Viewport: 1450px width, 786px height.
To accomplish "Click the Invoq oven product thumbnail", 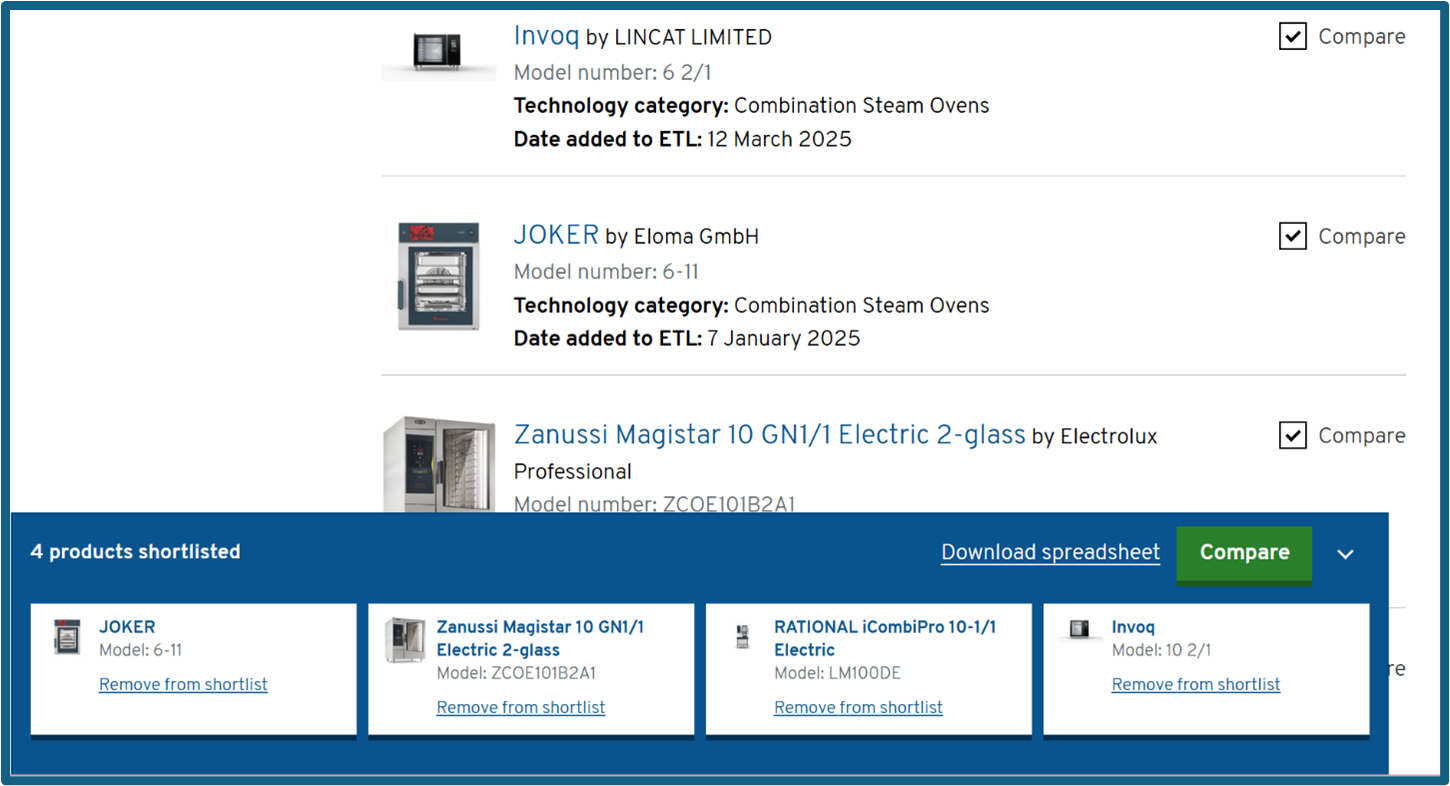I will (439, 52).
